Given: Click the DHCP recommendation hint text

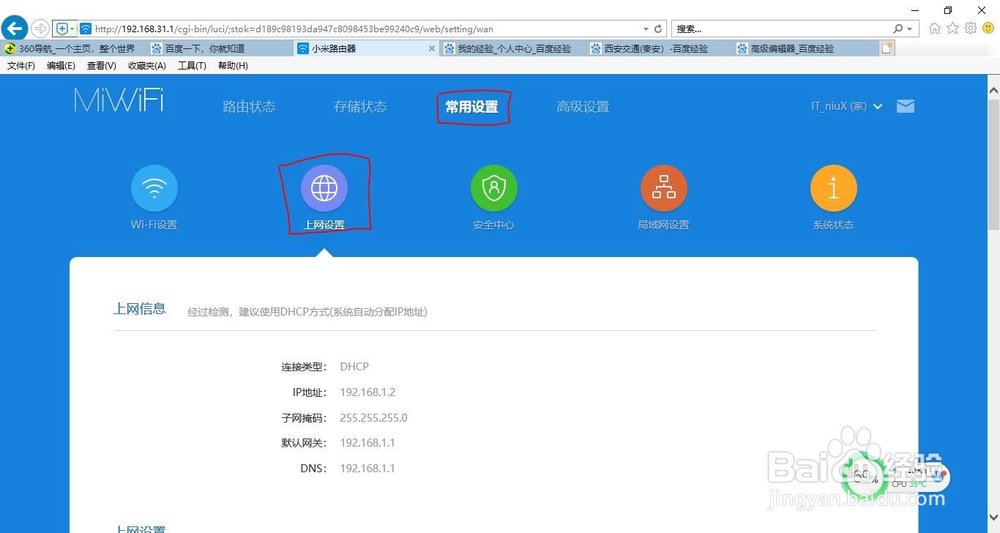Looking at the screenshot, I should tap(307, 312).
